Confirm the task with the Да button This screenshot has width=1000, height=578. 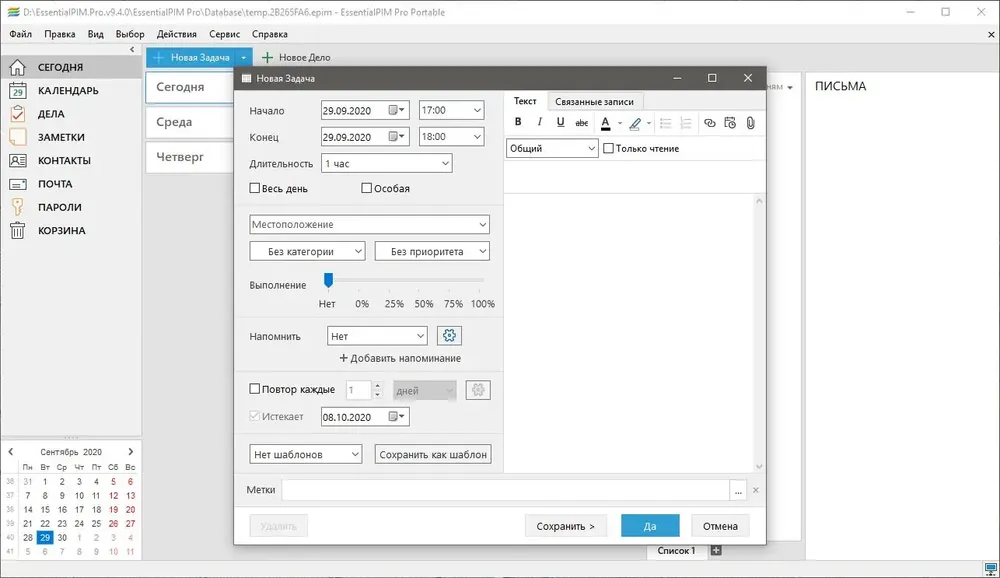(x=650, y=526)
